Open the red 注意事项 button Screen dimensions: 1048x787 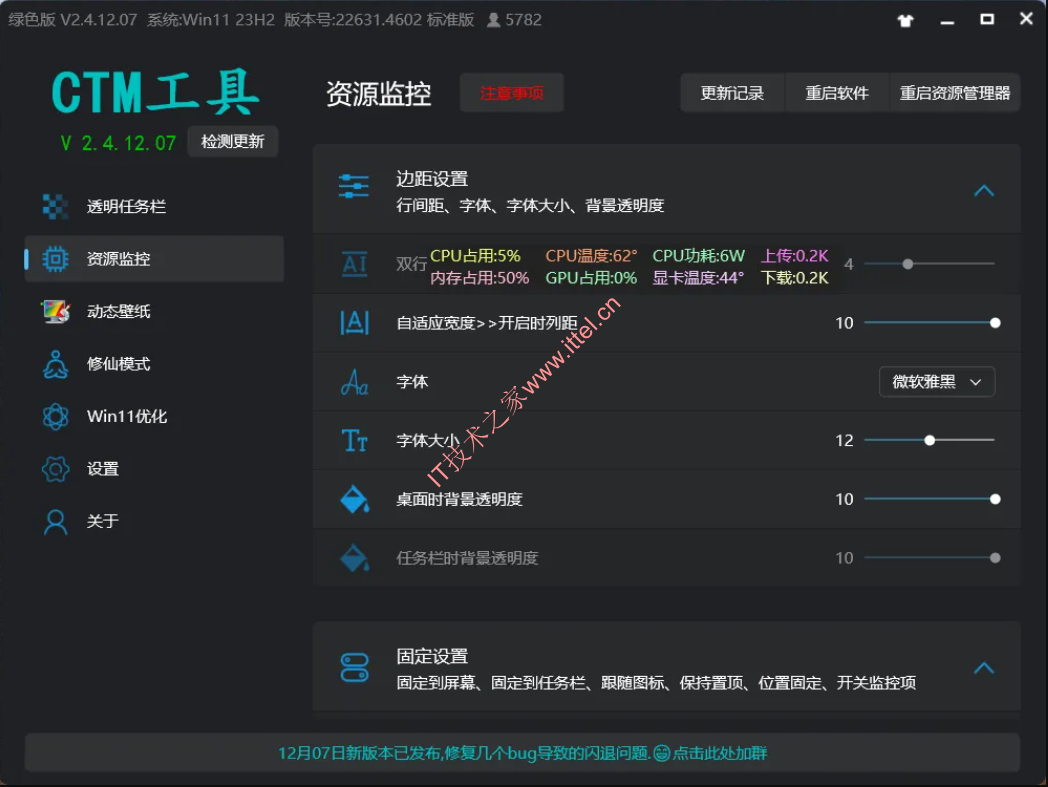pos(512,93)
